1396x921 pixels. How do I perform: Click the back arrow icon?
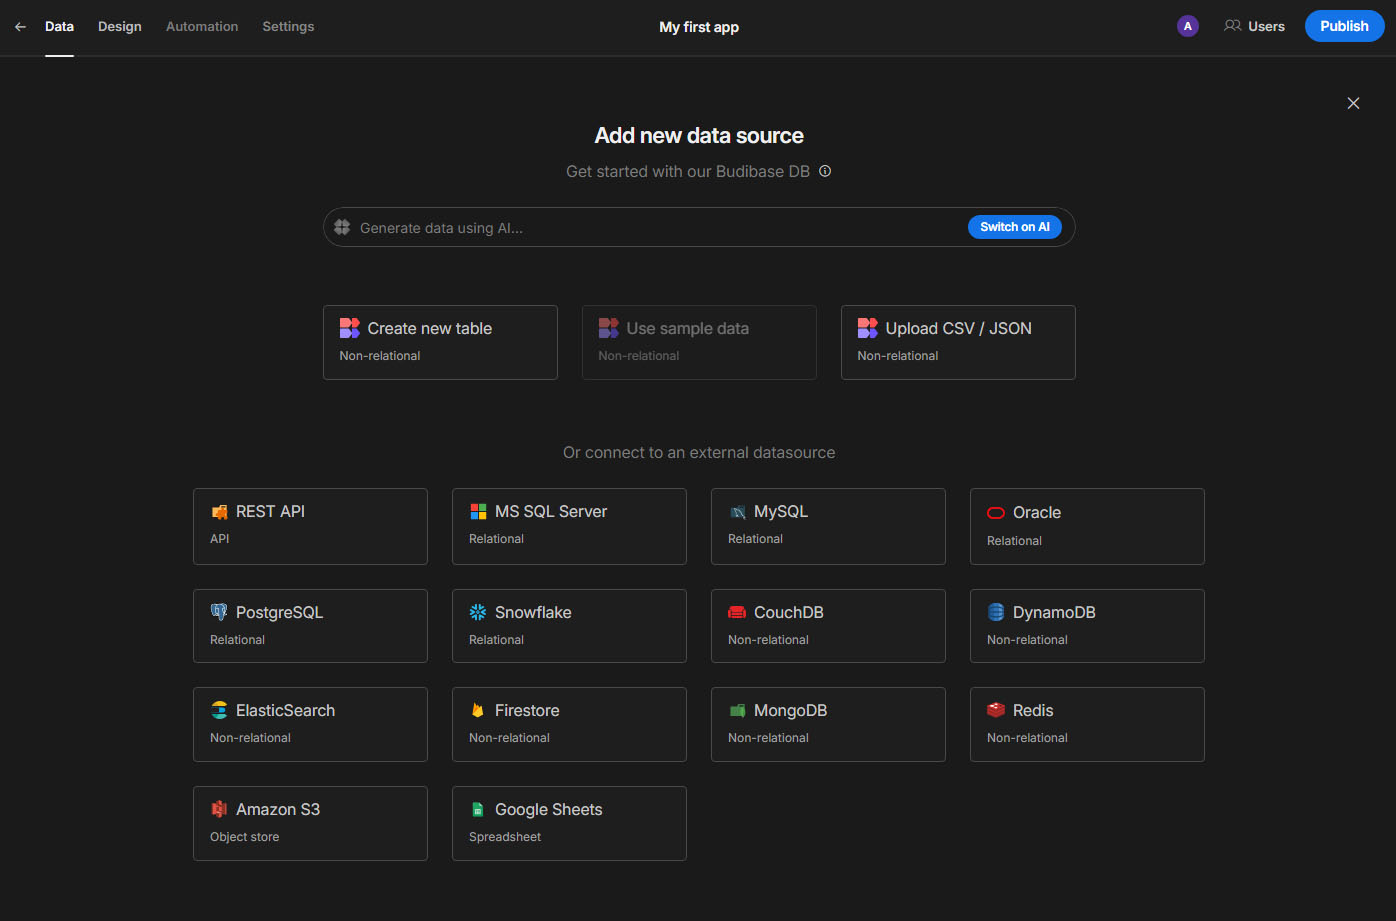click(x=20, y=27)
